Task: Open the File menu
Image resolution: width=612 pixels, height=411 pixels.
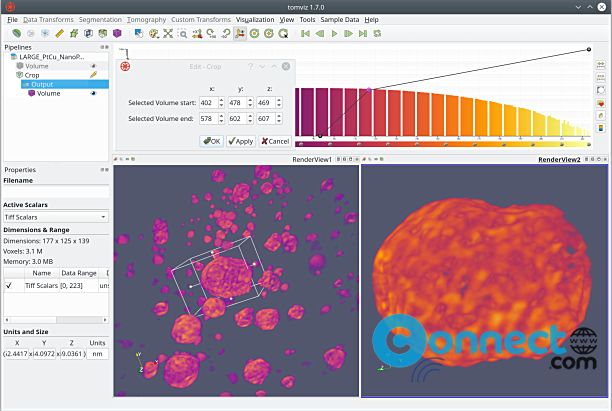Action: [12, 20]
